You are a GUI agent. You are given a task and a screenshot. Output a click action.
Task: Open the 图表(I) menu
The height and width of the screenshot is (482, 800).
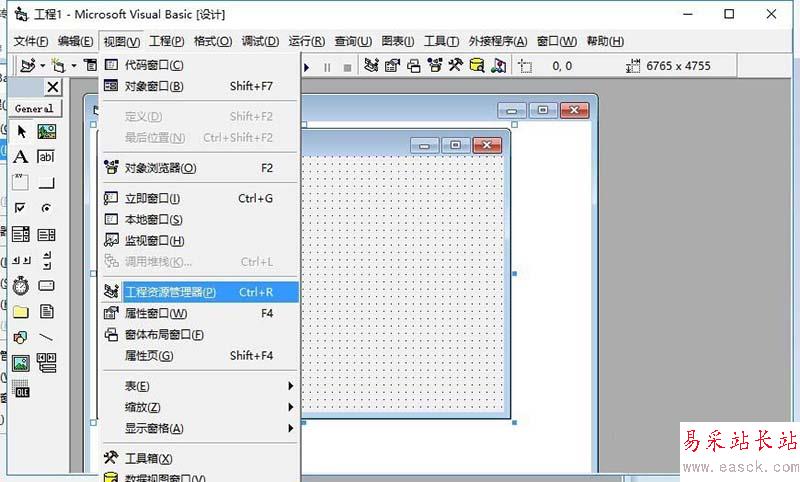click(398, 41)
